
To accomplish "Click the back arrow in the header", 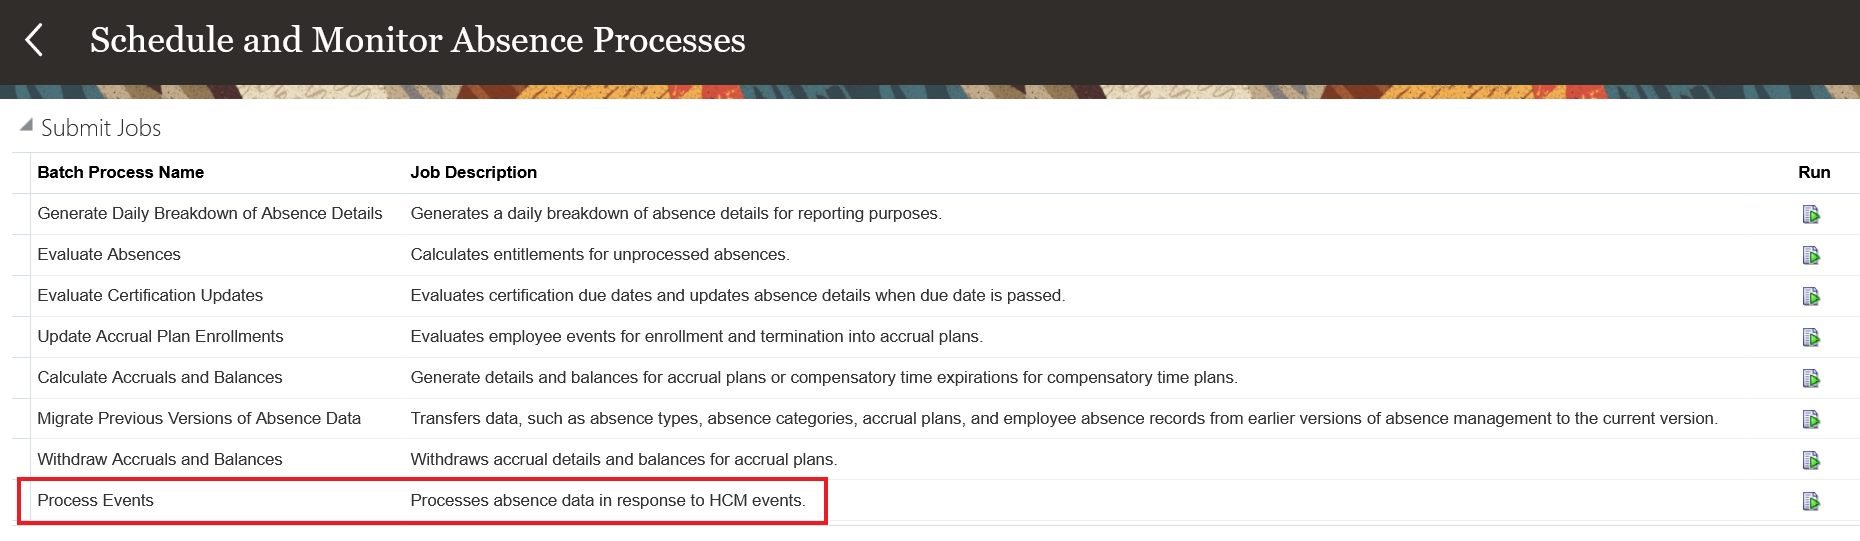I will [34, 40].
